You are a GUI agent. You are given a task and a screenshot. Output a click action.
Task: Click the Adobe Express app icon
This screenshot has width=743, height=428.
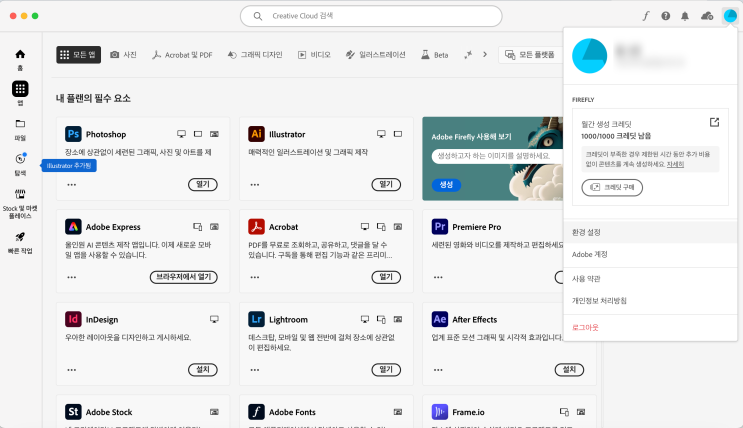click(73, 227)
